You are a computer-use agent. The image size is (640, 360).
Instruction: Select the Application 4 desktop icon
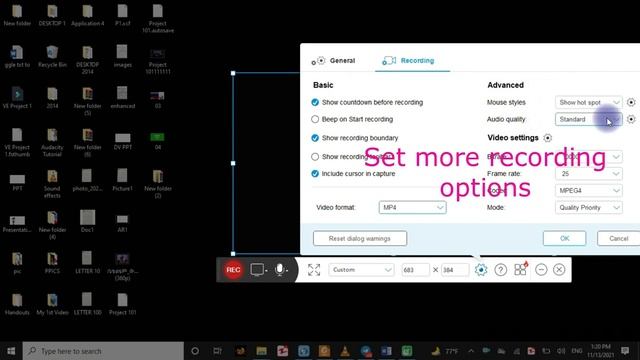pos(87,15)
